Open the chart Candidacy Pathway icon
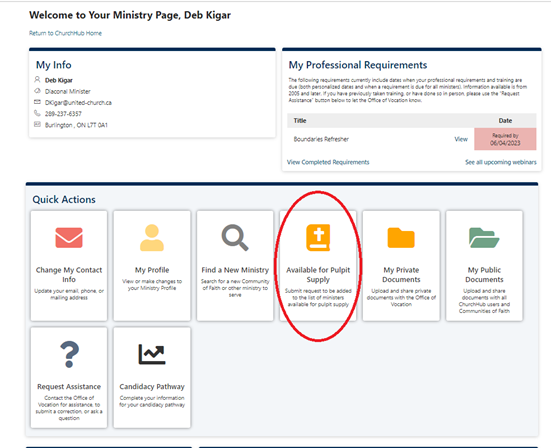Screen dimensions: 551x448 point(152,354)
